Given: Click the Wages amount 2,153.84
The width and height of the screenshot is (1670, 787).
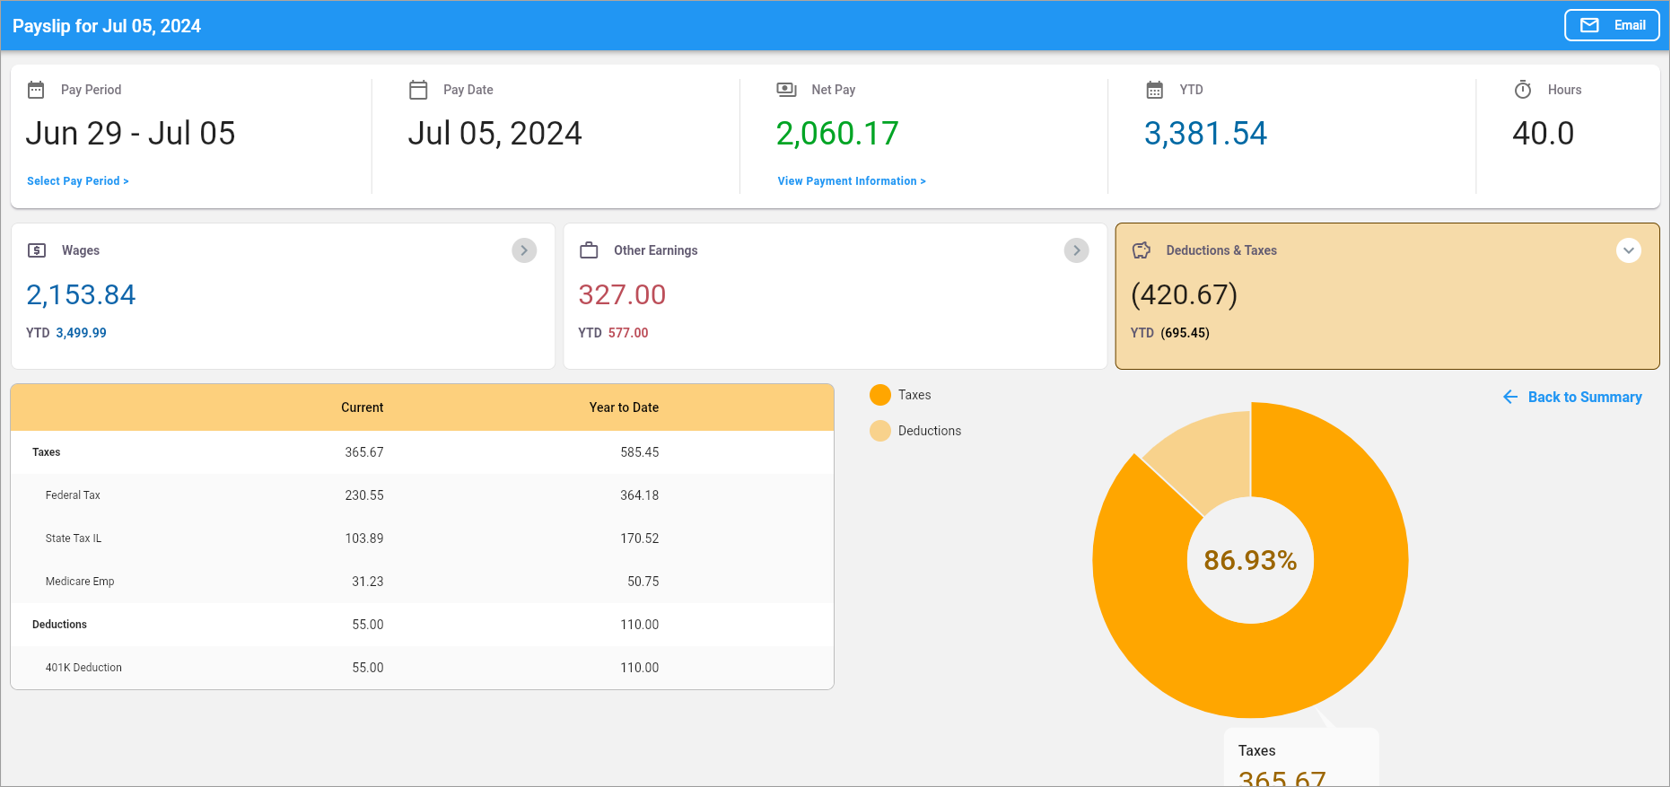Looking at the screenshot, I should pyautogui.click(x=80, y=295).
